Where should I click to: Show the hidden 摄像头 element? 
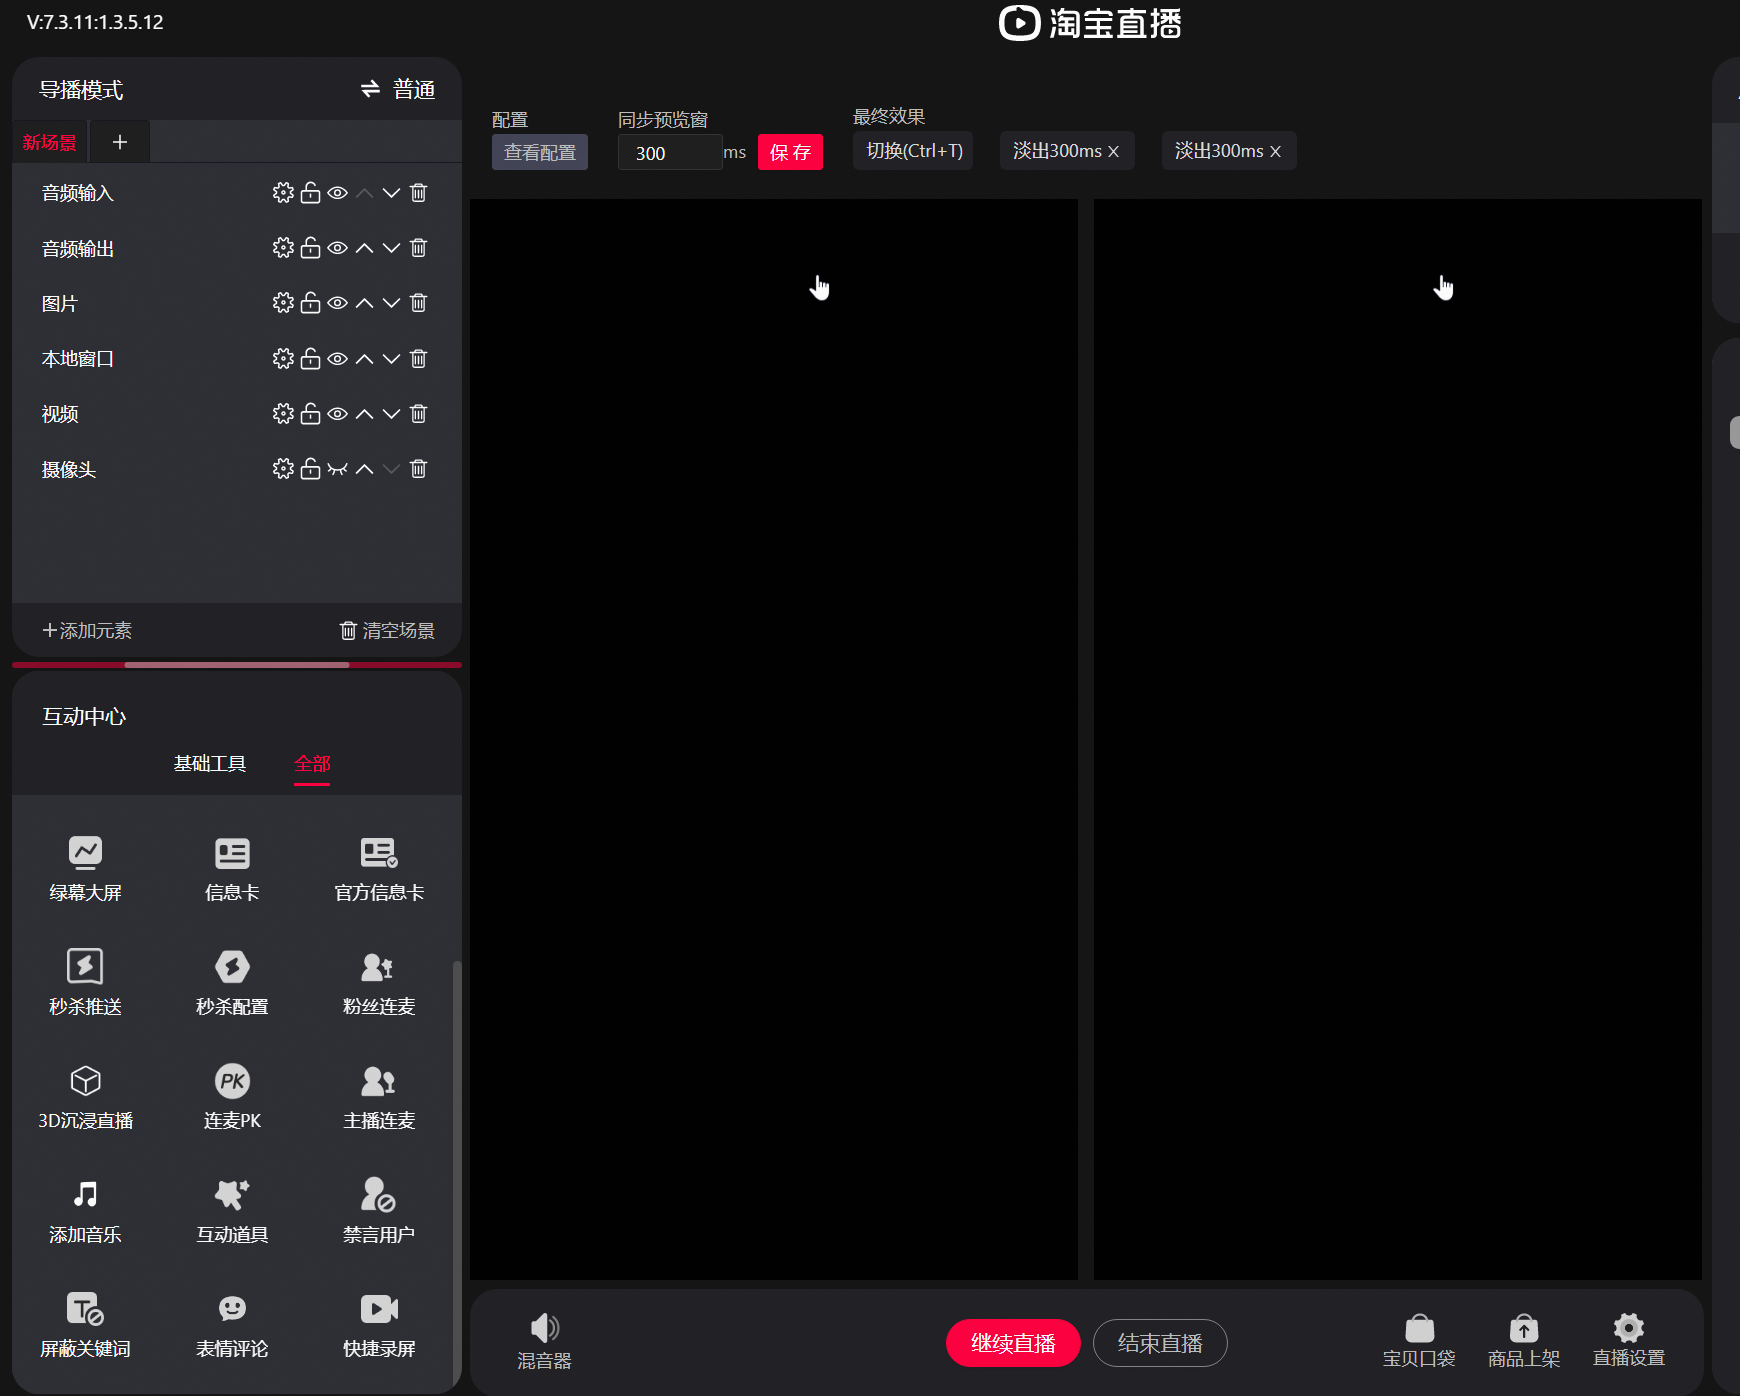click(x=338, y=468)
